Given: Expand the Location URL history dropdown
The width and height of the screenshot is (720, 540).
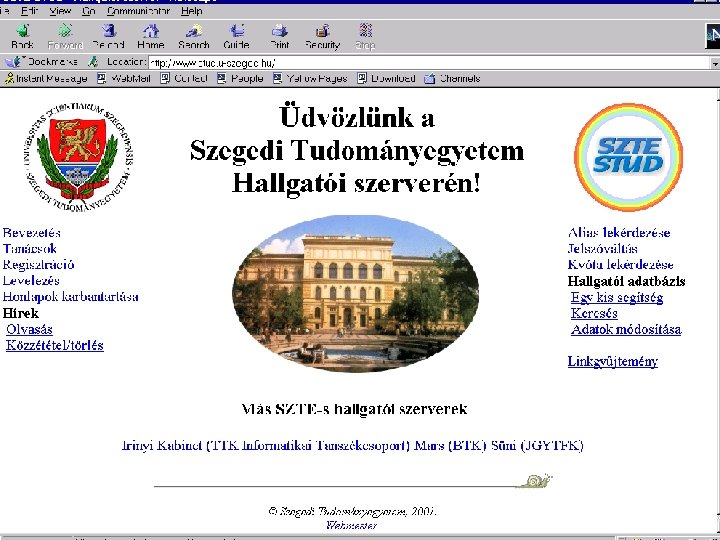Looking at the screenshot, I should pyautogui.click(x=715, y=62).
